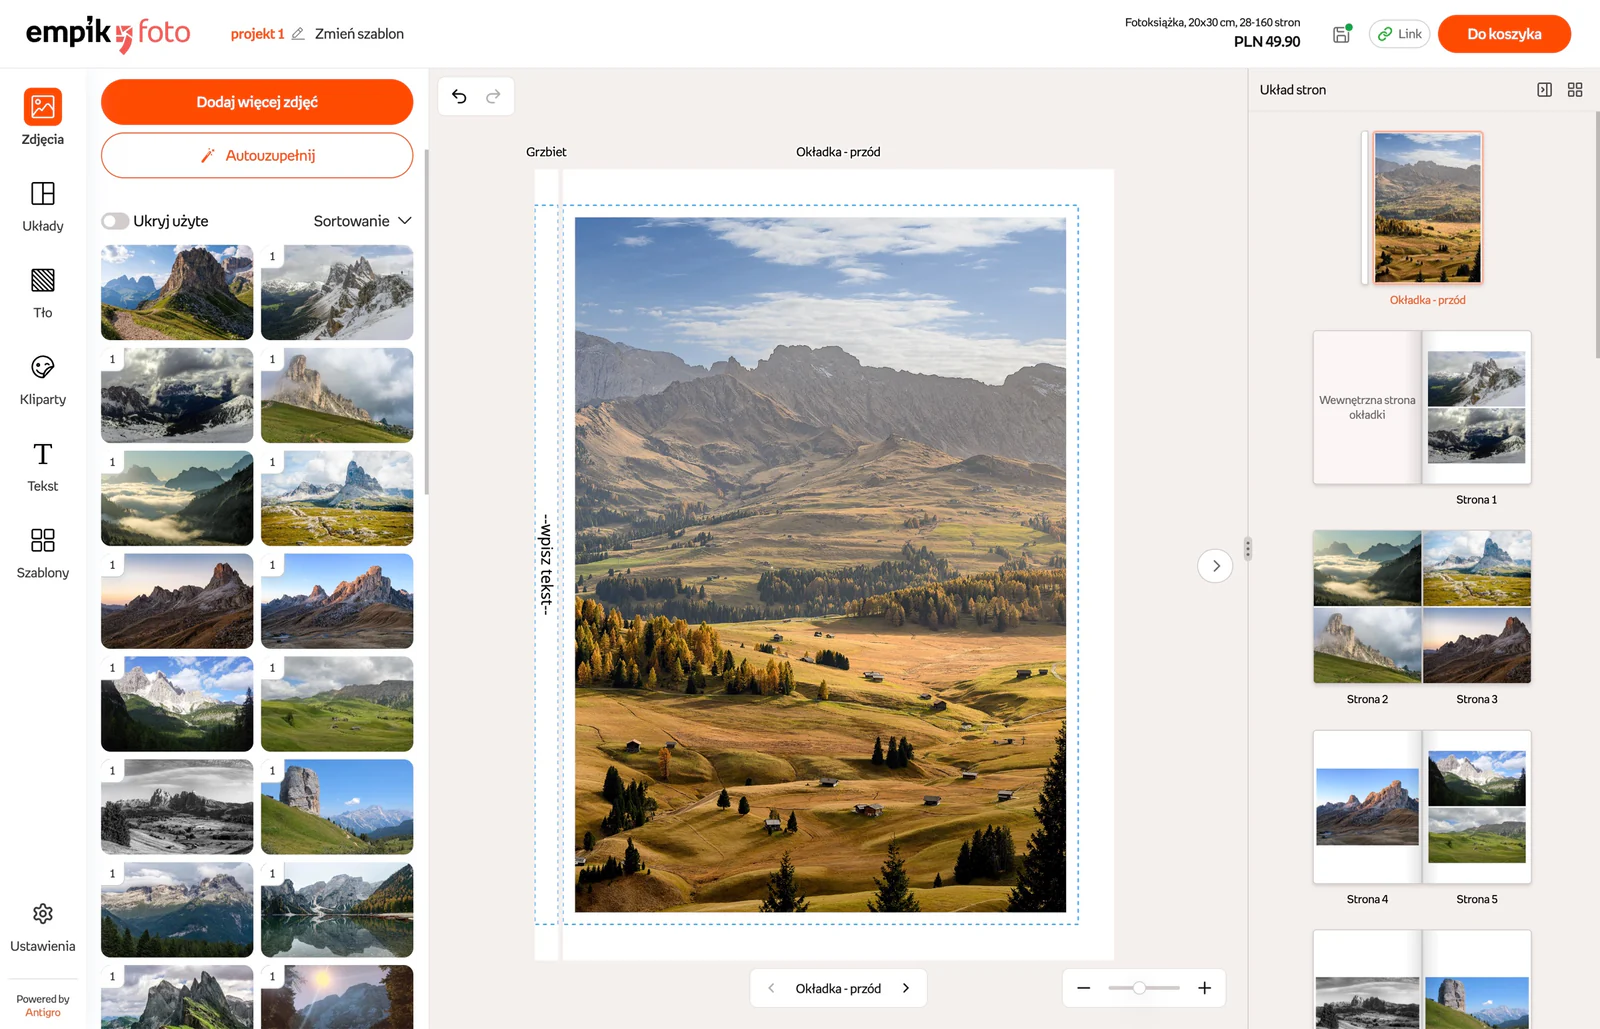Click the spine text '--wpisz tekst--'
1600x1029 pixels.
546,565
